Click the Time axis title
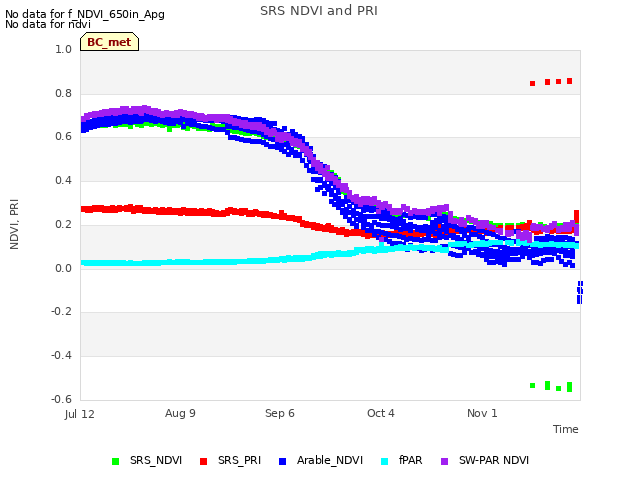 pyautogui.click(x=566, y=429)
